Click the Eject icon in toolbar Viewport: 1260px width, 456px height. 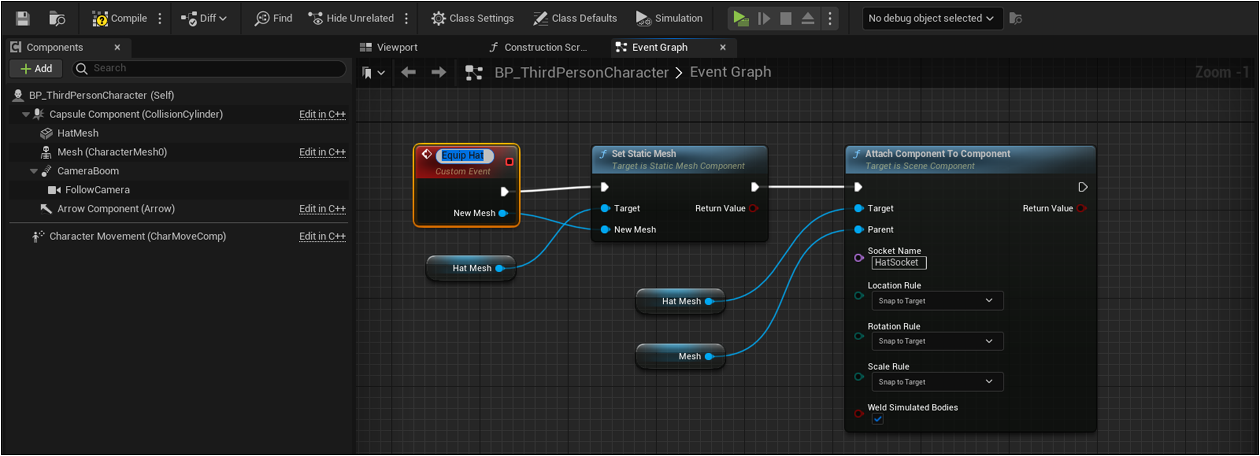pos(808,18)
